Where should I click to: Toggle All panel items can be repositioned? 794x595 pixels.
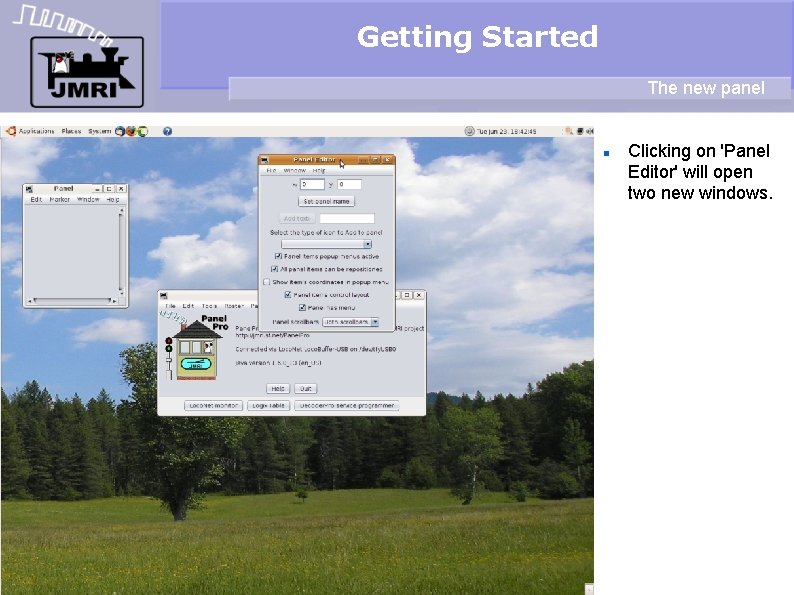(274, 269)
